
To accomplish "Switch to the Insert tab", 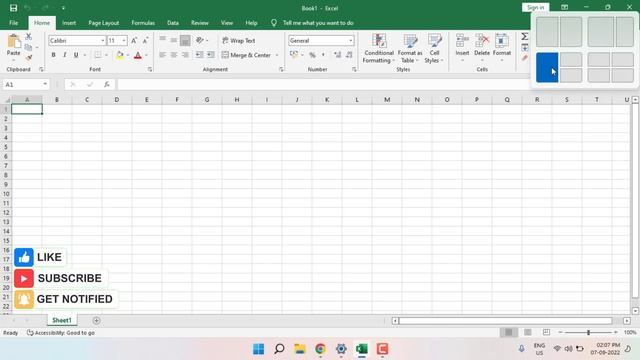I will coord(69,23).
